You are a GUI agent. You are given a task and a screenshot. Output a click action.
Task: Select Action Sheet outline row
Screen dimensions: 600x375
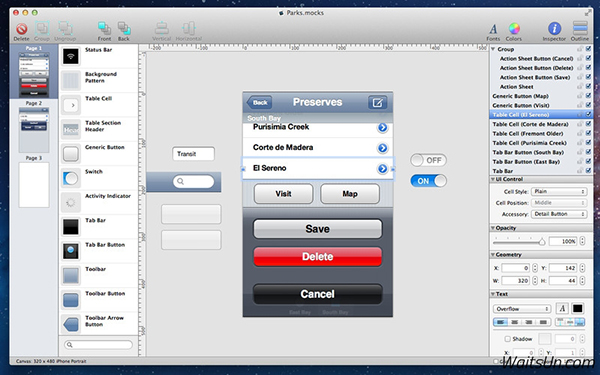coord(541,86)
